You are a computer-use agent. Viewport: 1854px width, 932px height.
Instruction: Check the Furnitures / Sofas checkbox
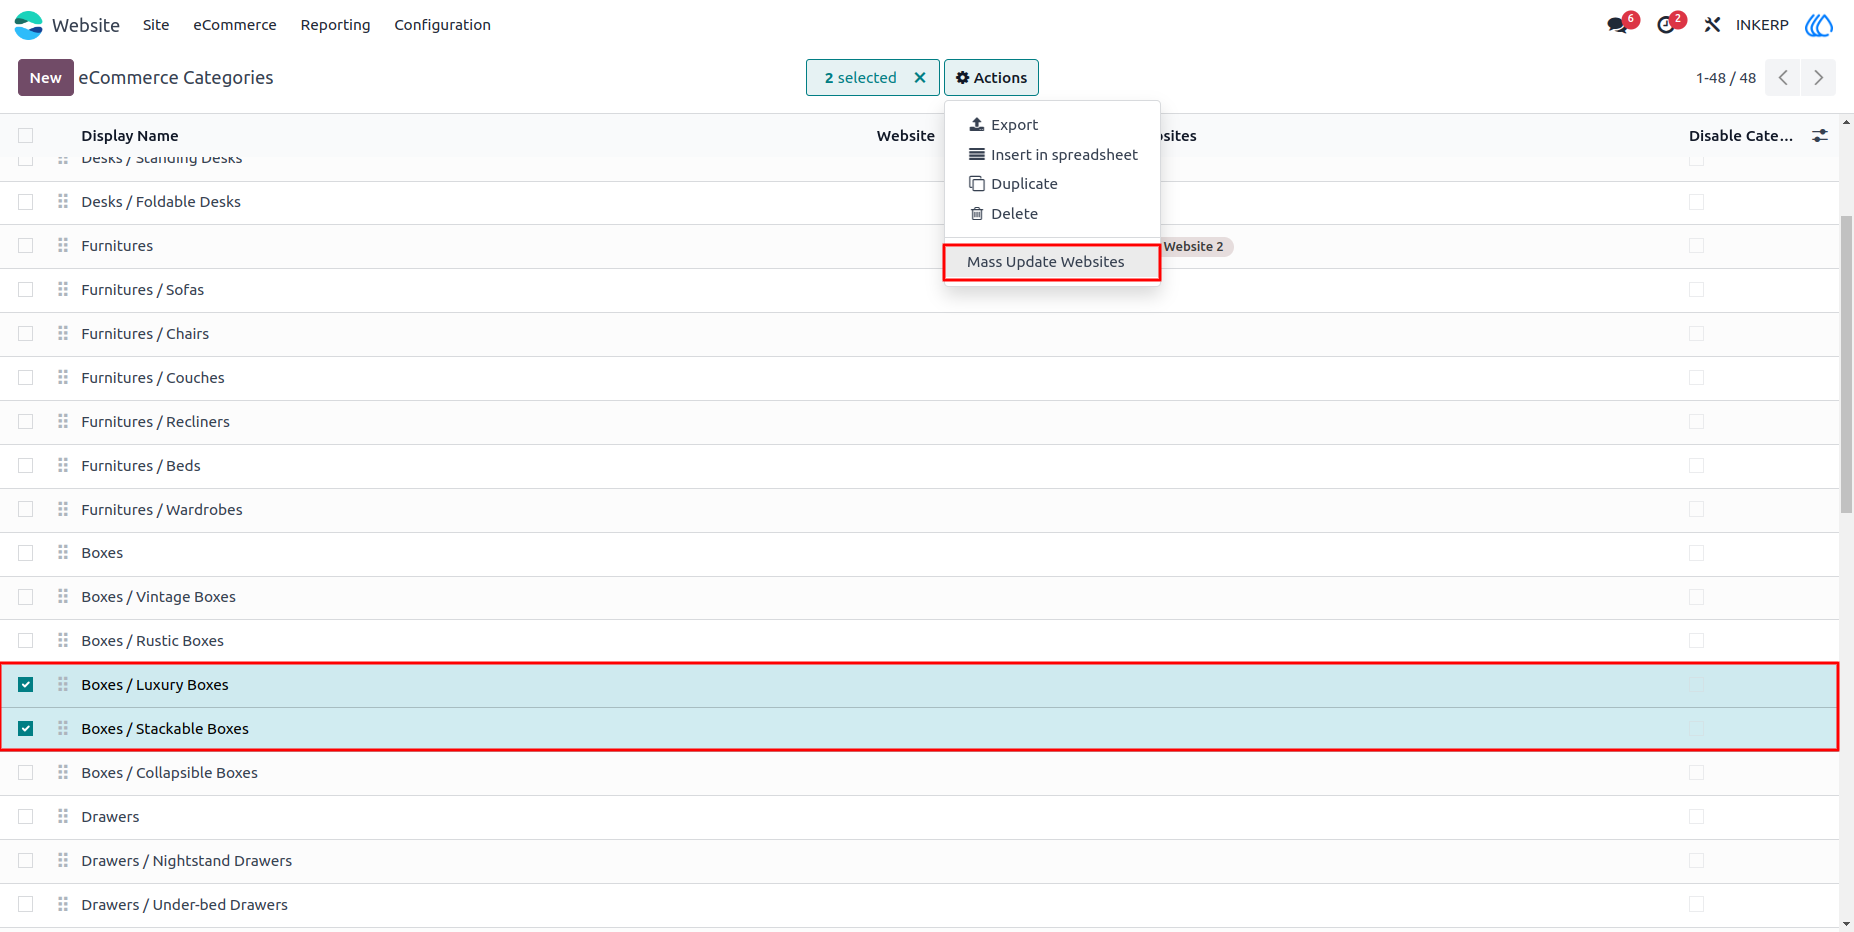pos(26,290)
